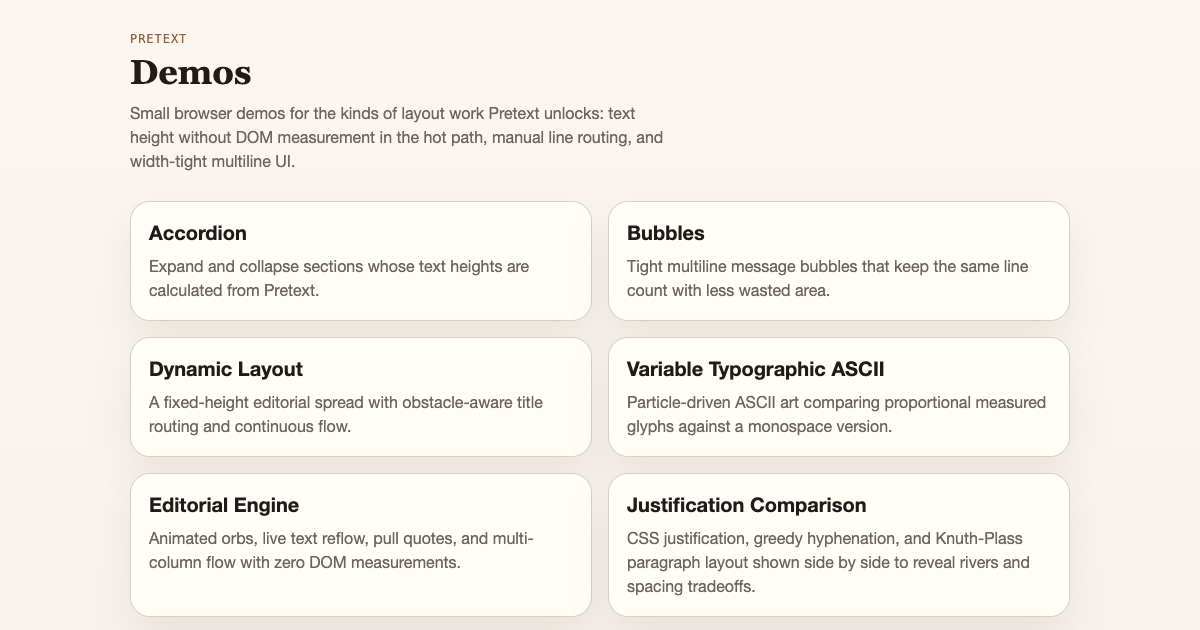The height and width of the screenshot is (630, 1200).
Task: Click the Bubbles description about message bubbles
Action: (x=827, y=279)
